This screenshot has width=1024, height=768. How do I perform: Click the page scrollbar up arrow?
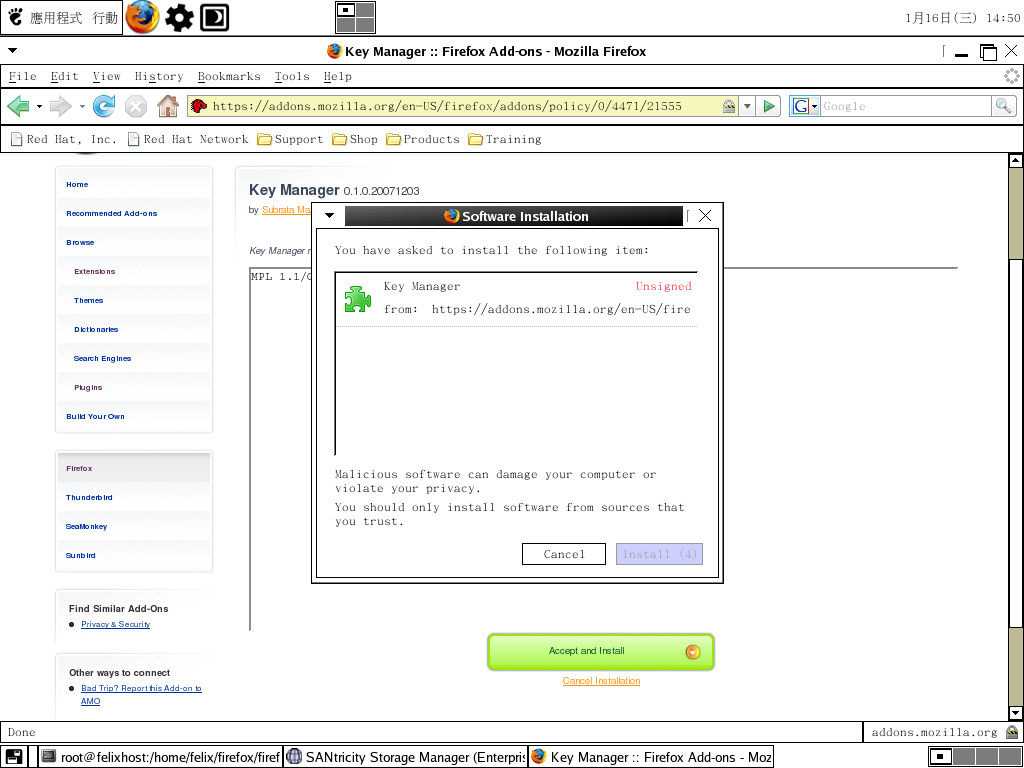coord(1015,160)
